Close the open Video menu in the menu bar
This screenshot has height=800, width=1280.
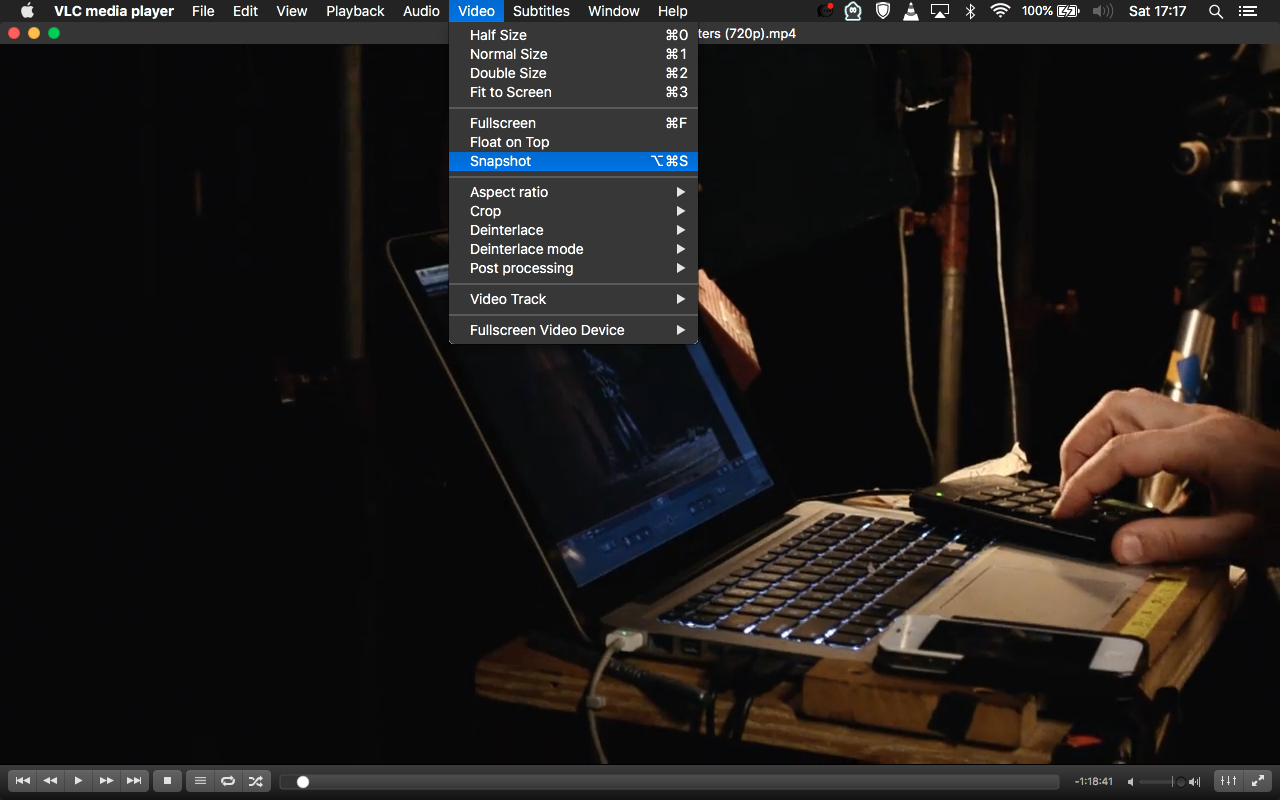(476, 11)
